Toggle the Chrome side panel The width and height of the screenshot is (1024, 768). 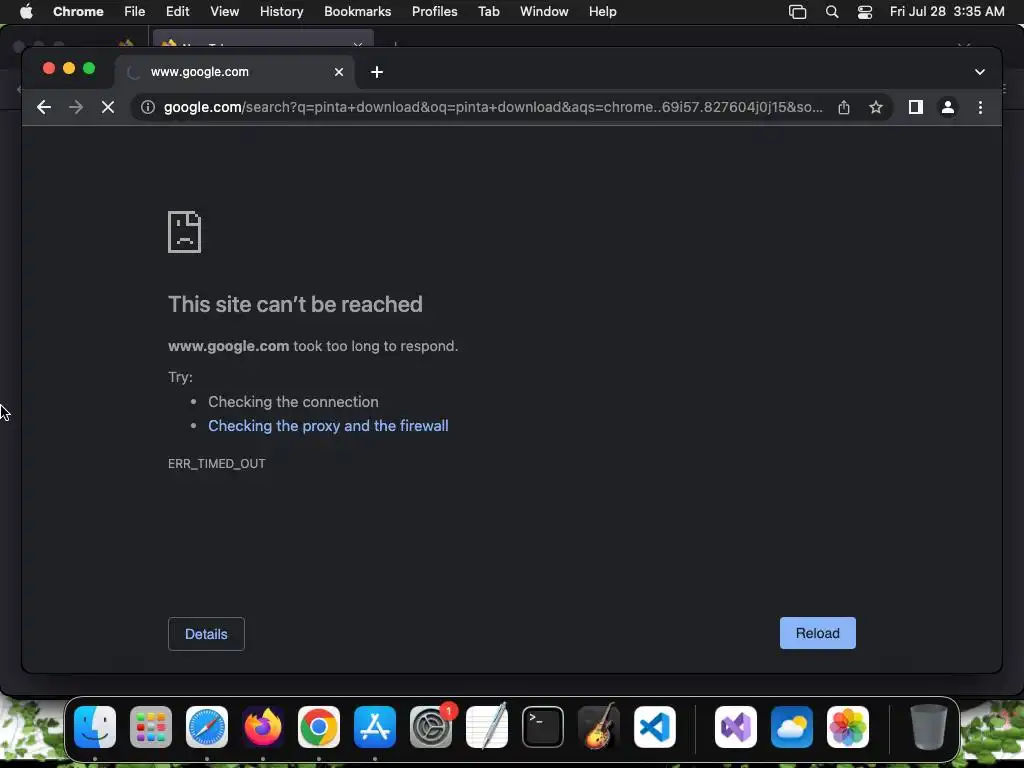[916, 107]
